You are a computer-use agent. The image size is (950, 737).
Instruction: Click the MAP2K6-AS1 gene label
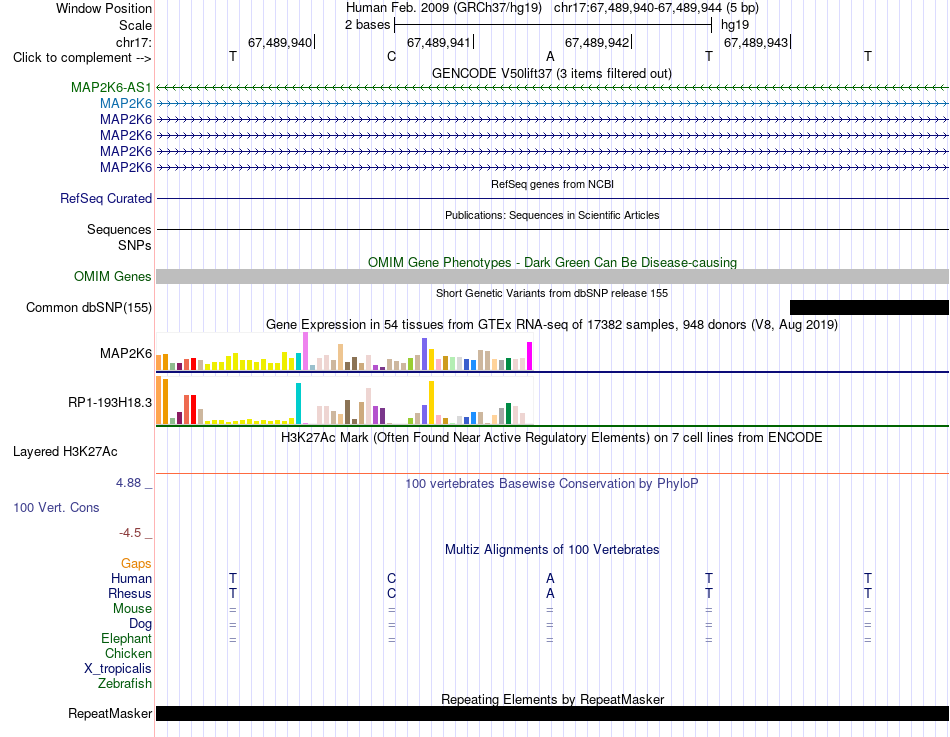[x=111, y=87]
